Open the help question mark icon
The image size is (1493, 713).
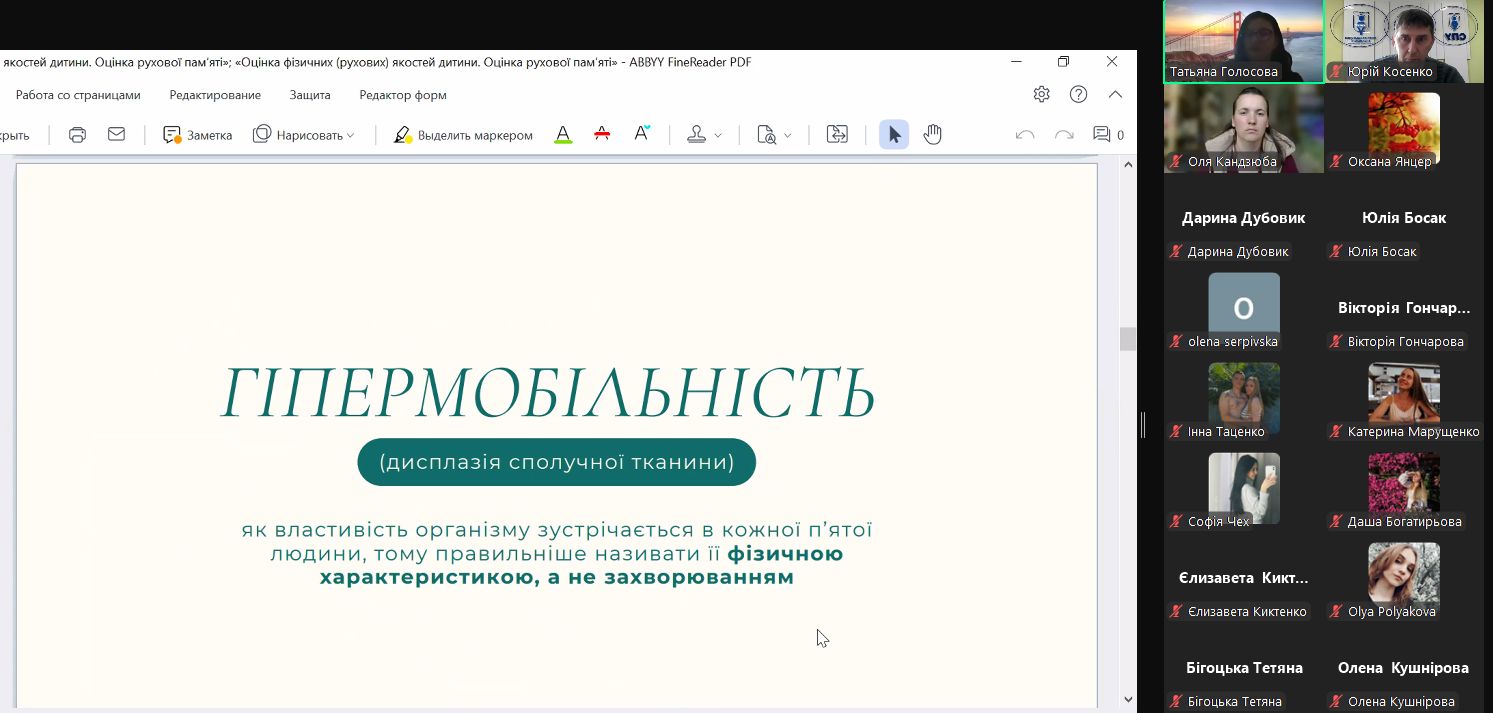coord(1078,95)
